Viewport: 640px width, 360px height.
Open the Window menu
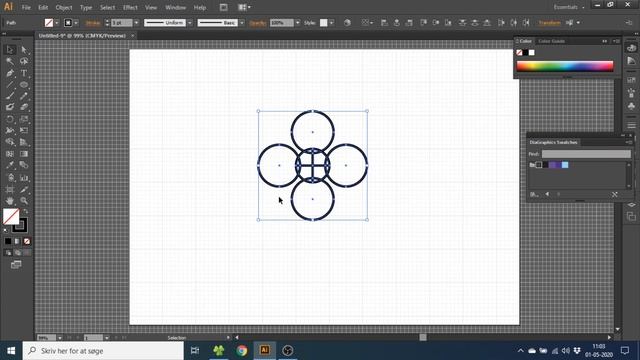(x=176, y=7)
